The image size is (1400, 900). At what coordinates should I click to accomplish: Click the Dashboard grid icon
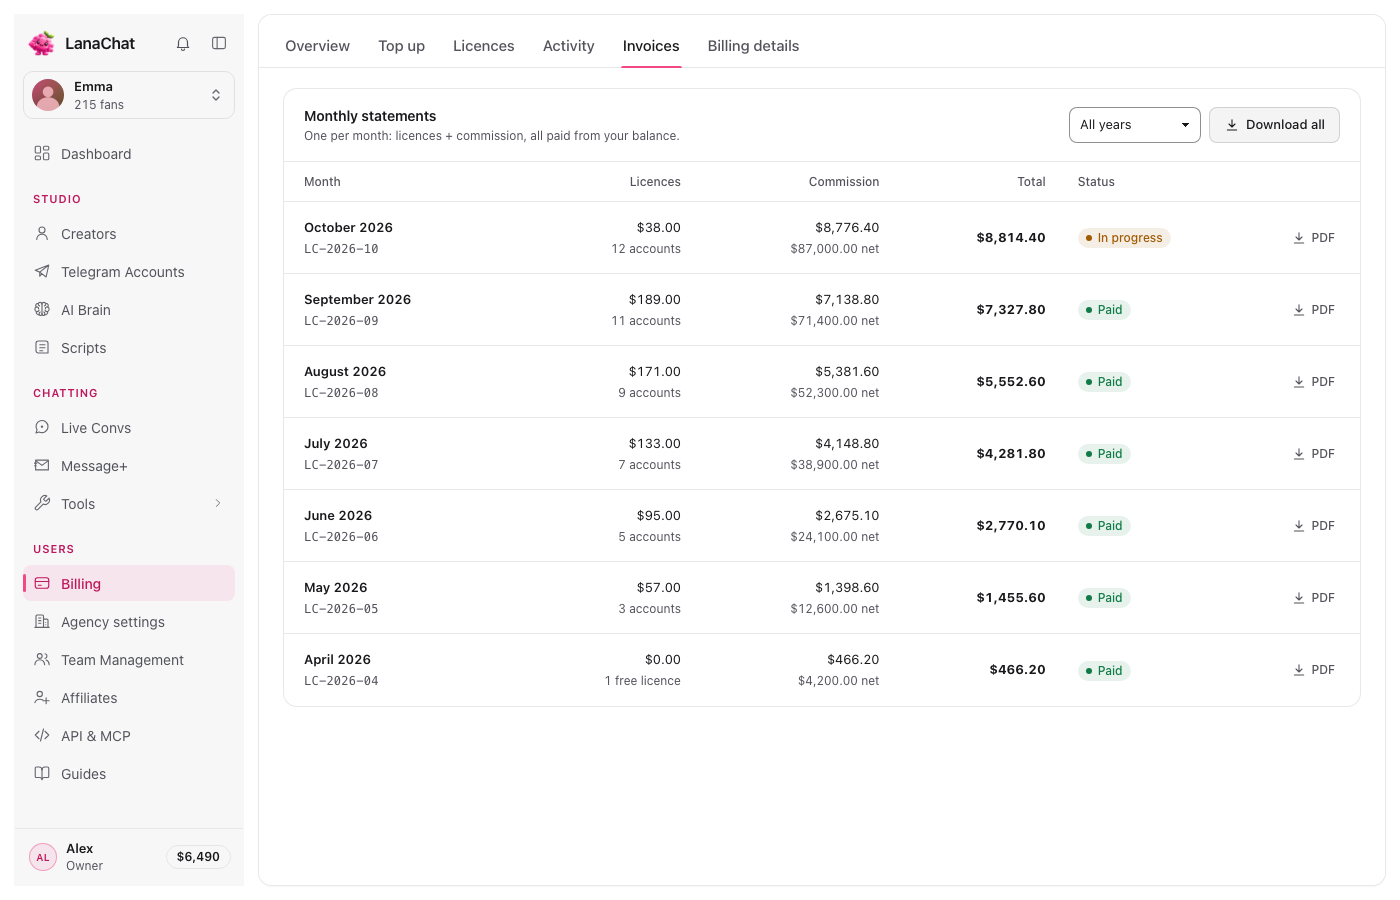[42, 153]
